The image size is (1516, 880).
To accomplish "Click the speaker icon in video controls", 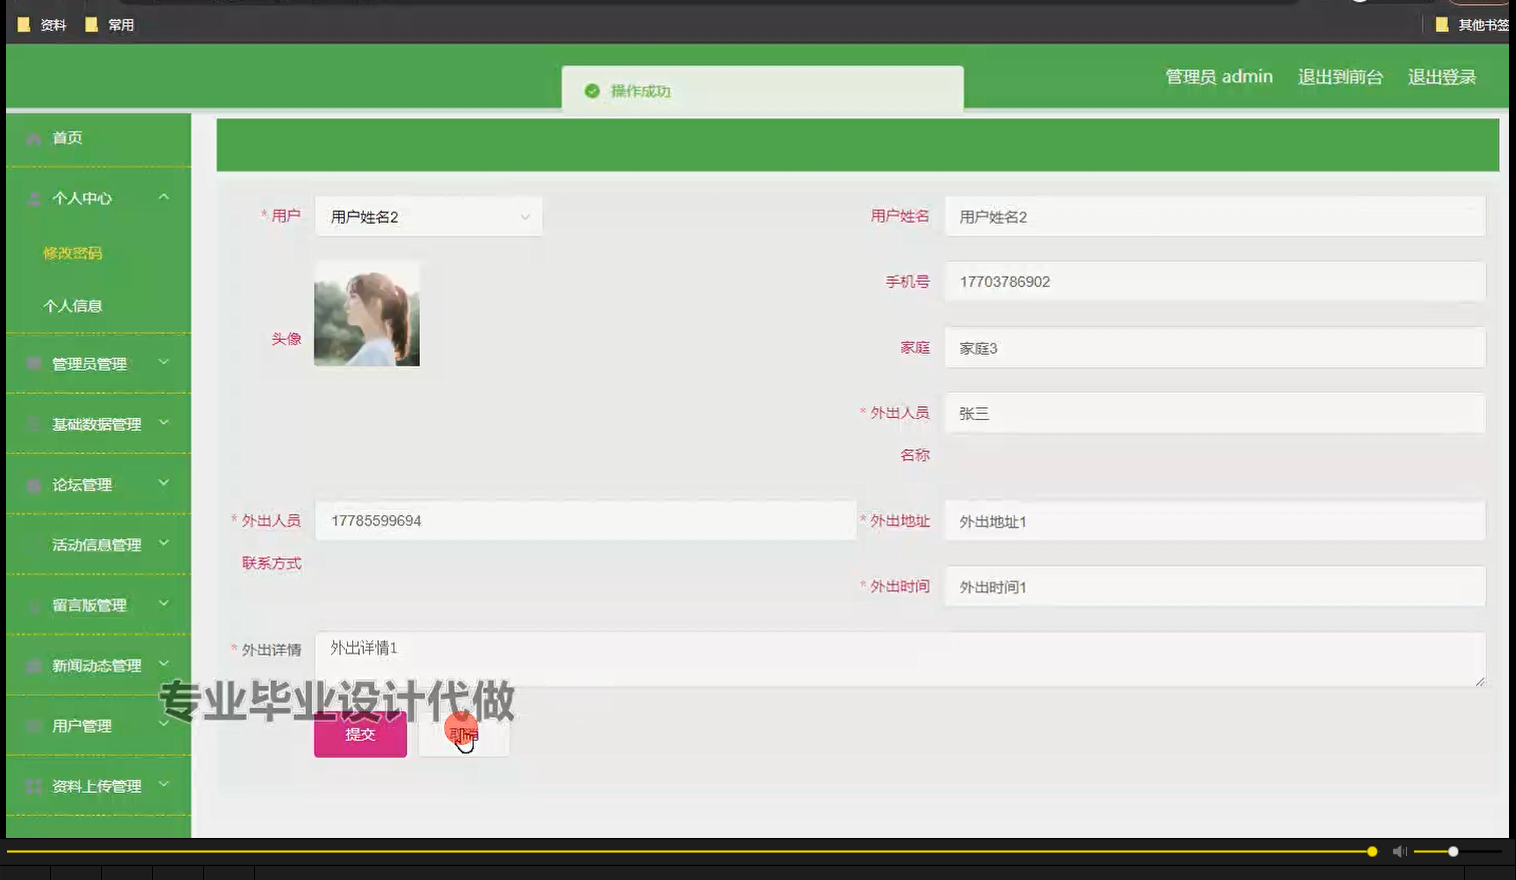I will coord(1399,851).
